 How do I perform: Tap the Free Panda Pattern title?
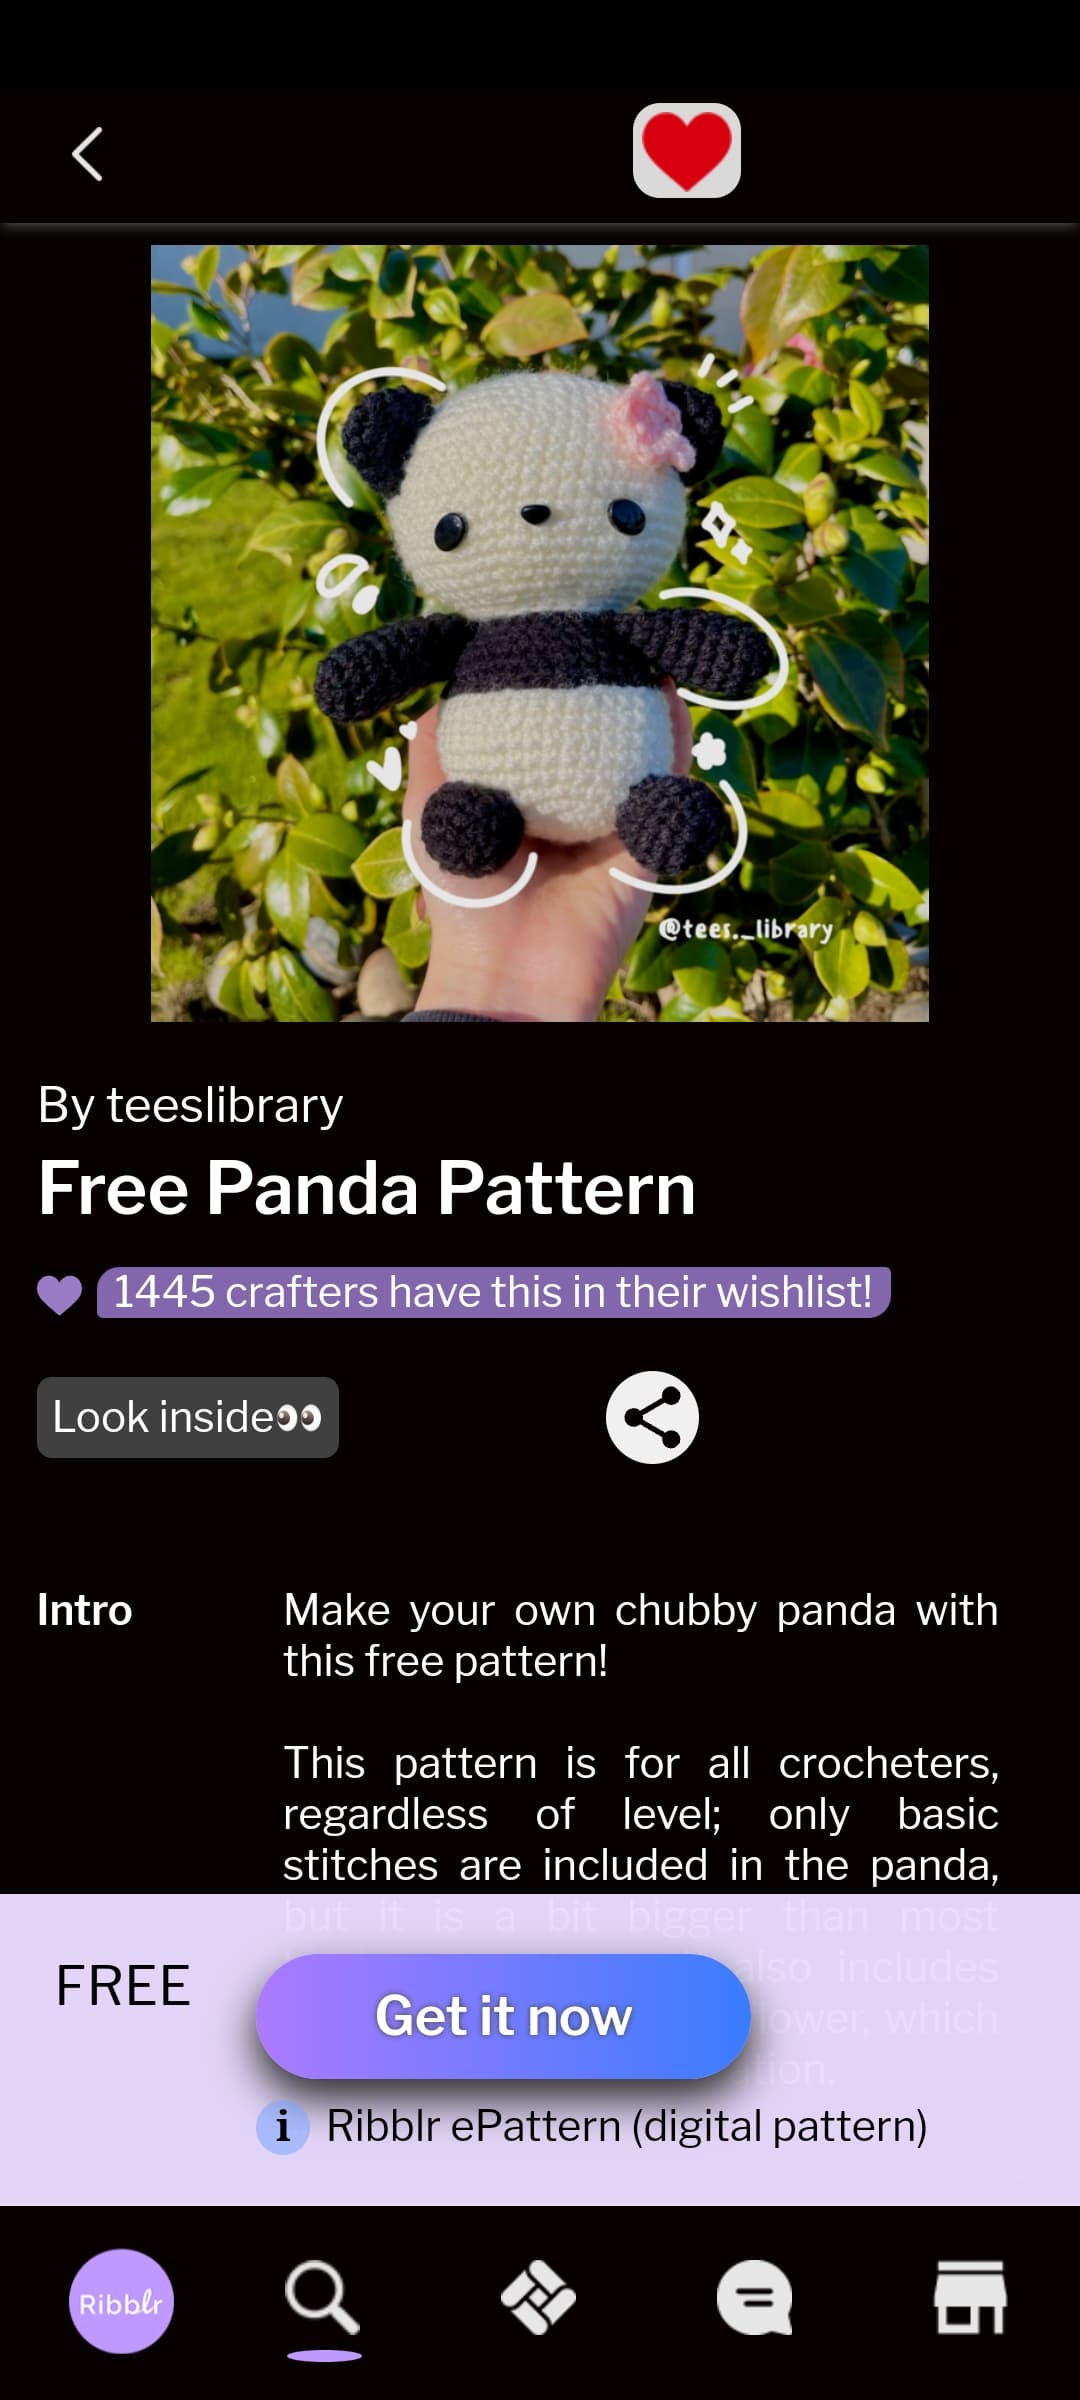pos(367,1188)
